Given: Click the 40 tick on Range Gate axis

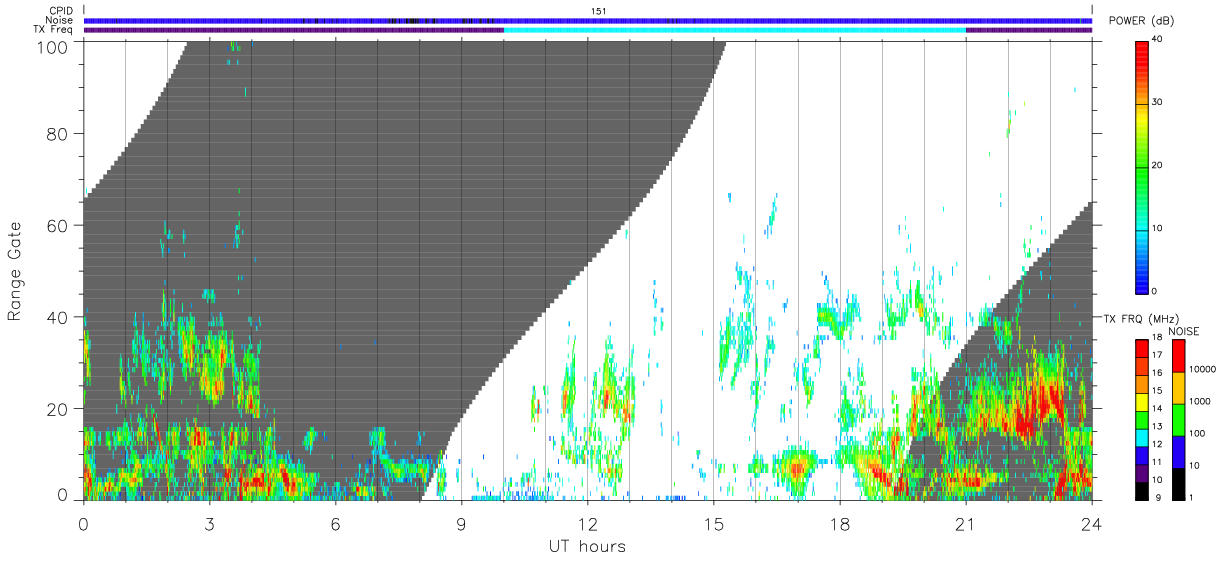Looking at the screenshot, I should (x=59, y=317).
